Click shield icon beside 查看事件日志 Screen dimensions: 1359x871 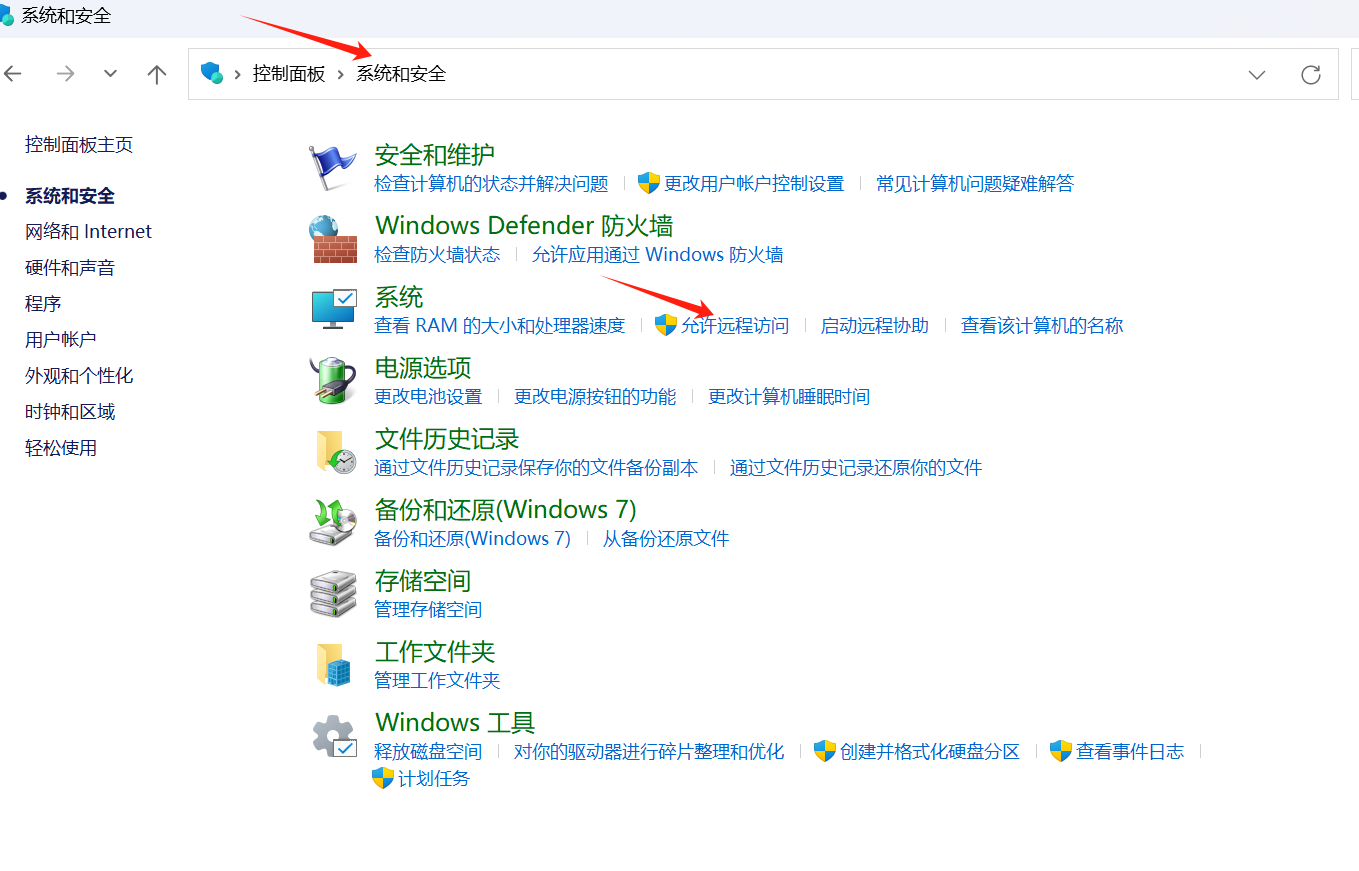pos(1061,751)
